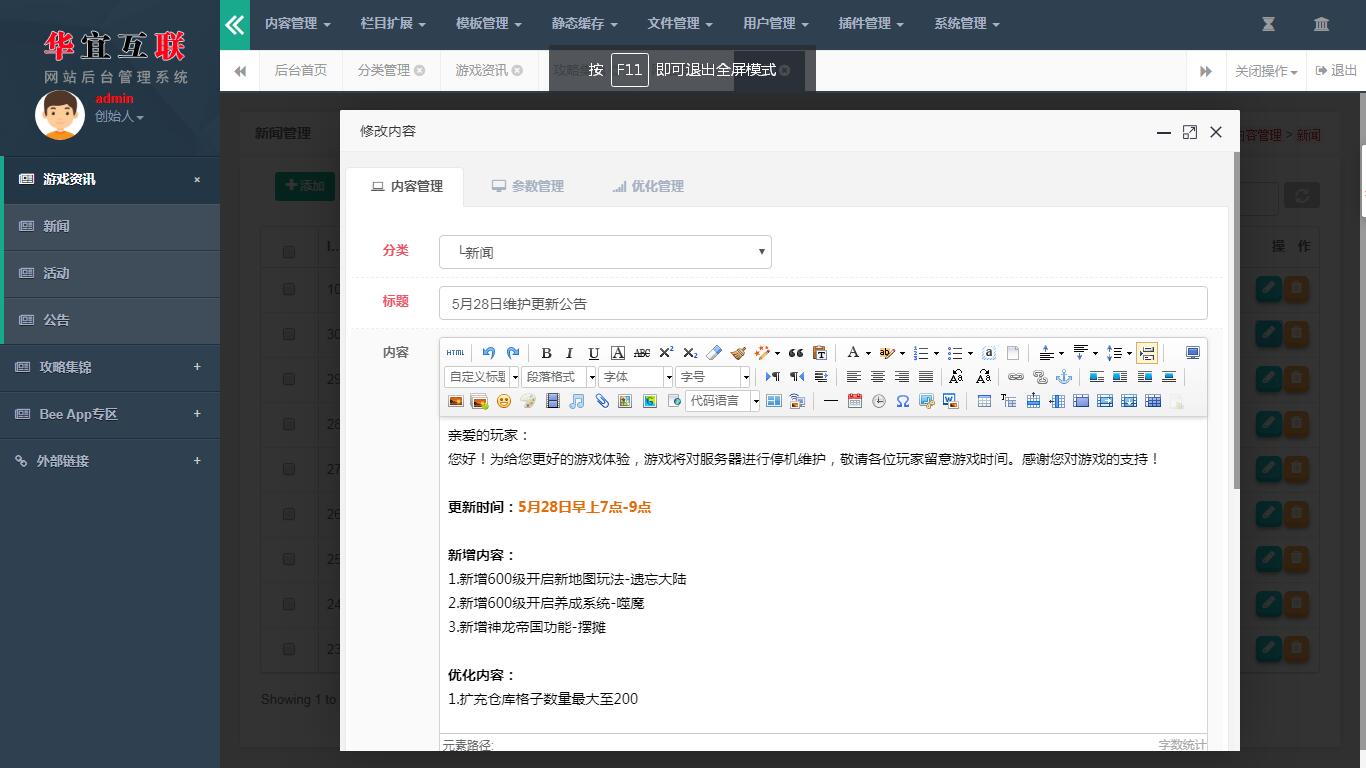Open 活动 in the sidebar

click(x=112, y=273)
